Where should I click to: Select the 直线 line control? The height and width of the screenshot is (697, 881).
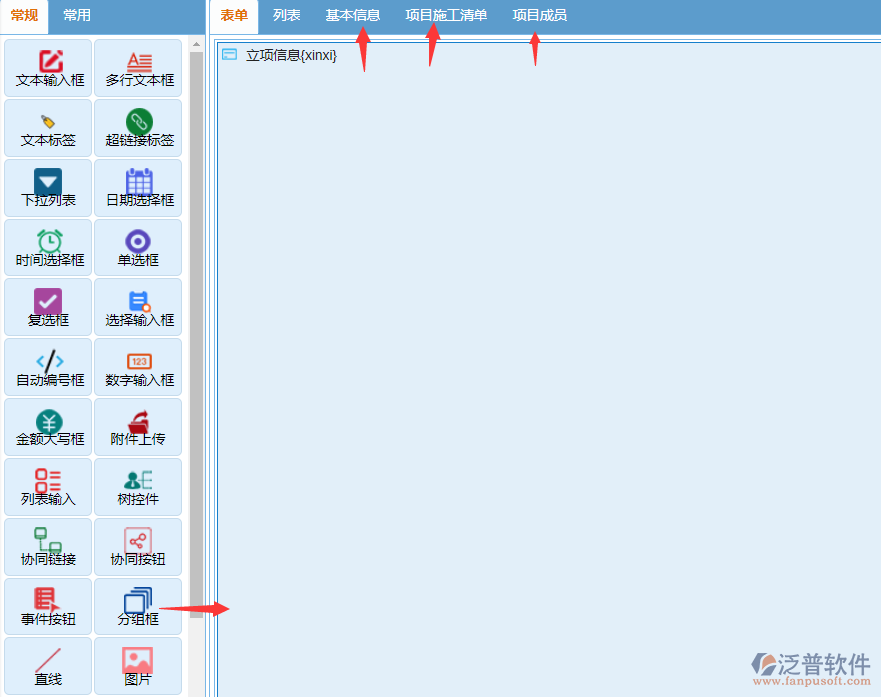click(x=48, y=666)
